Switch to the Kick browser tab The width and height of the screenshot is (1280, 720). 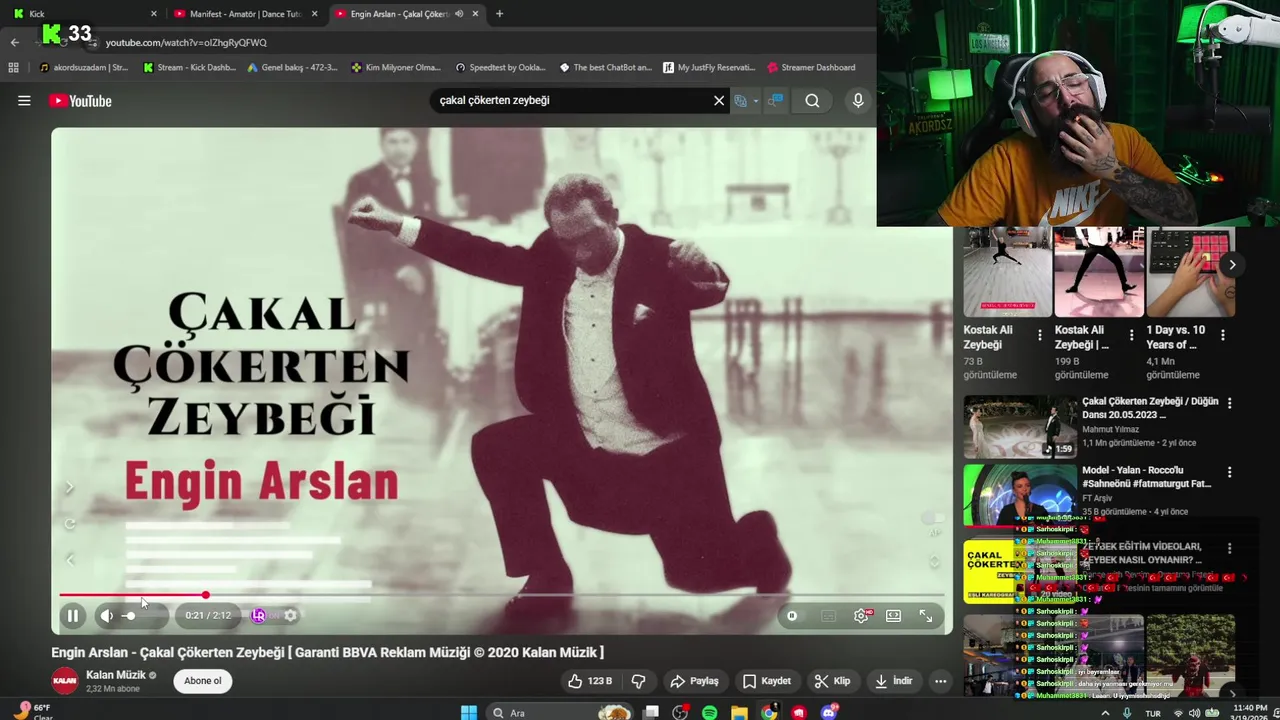point(85,14)
